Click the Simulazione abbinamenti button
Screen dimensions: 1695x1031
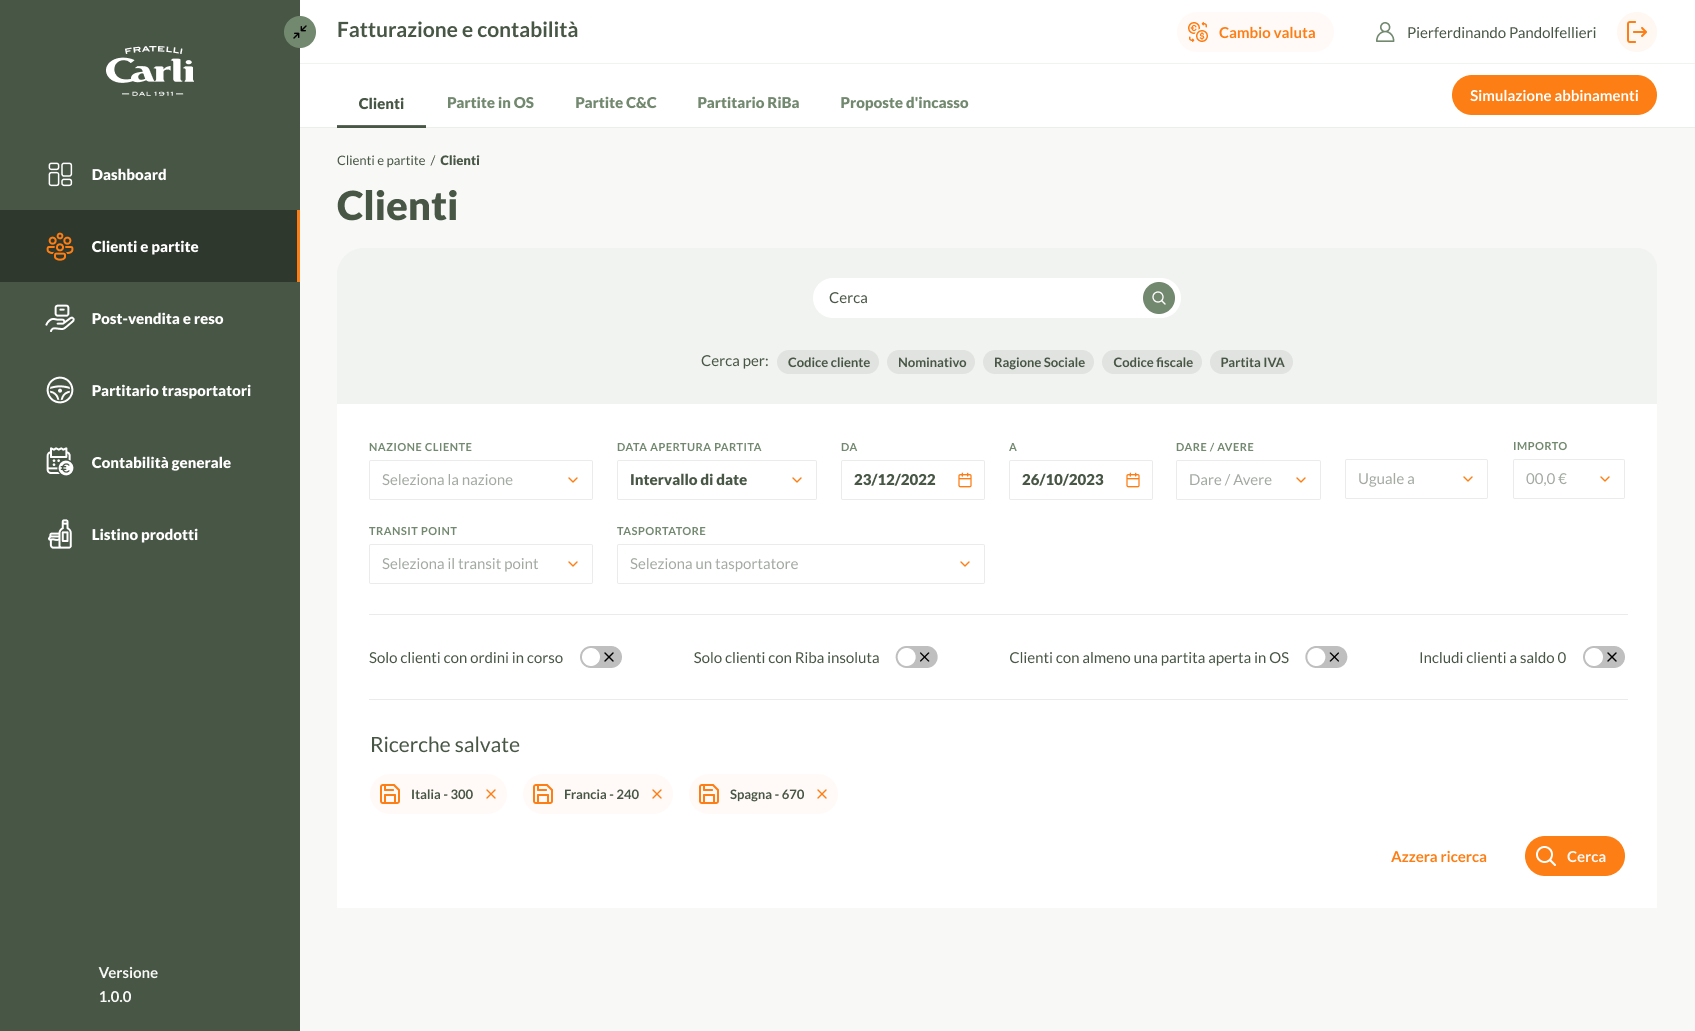click(1553, 96)
